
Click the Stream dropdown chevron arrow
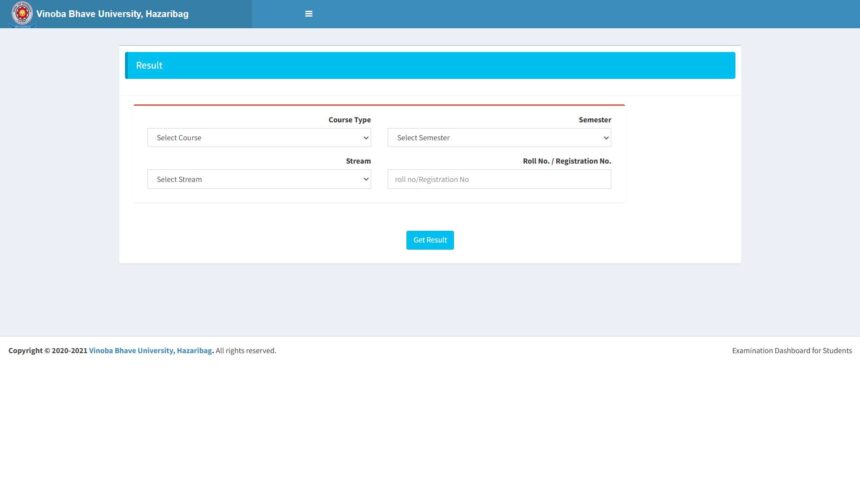[x=366, y=180]
